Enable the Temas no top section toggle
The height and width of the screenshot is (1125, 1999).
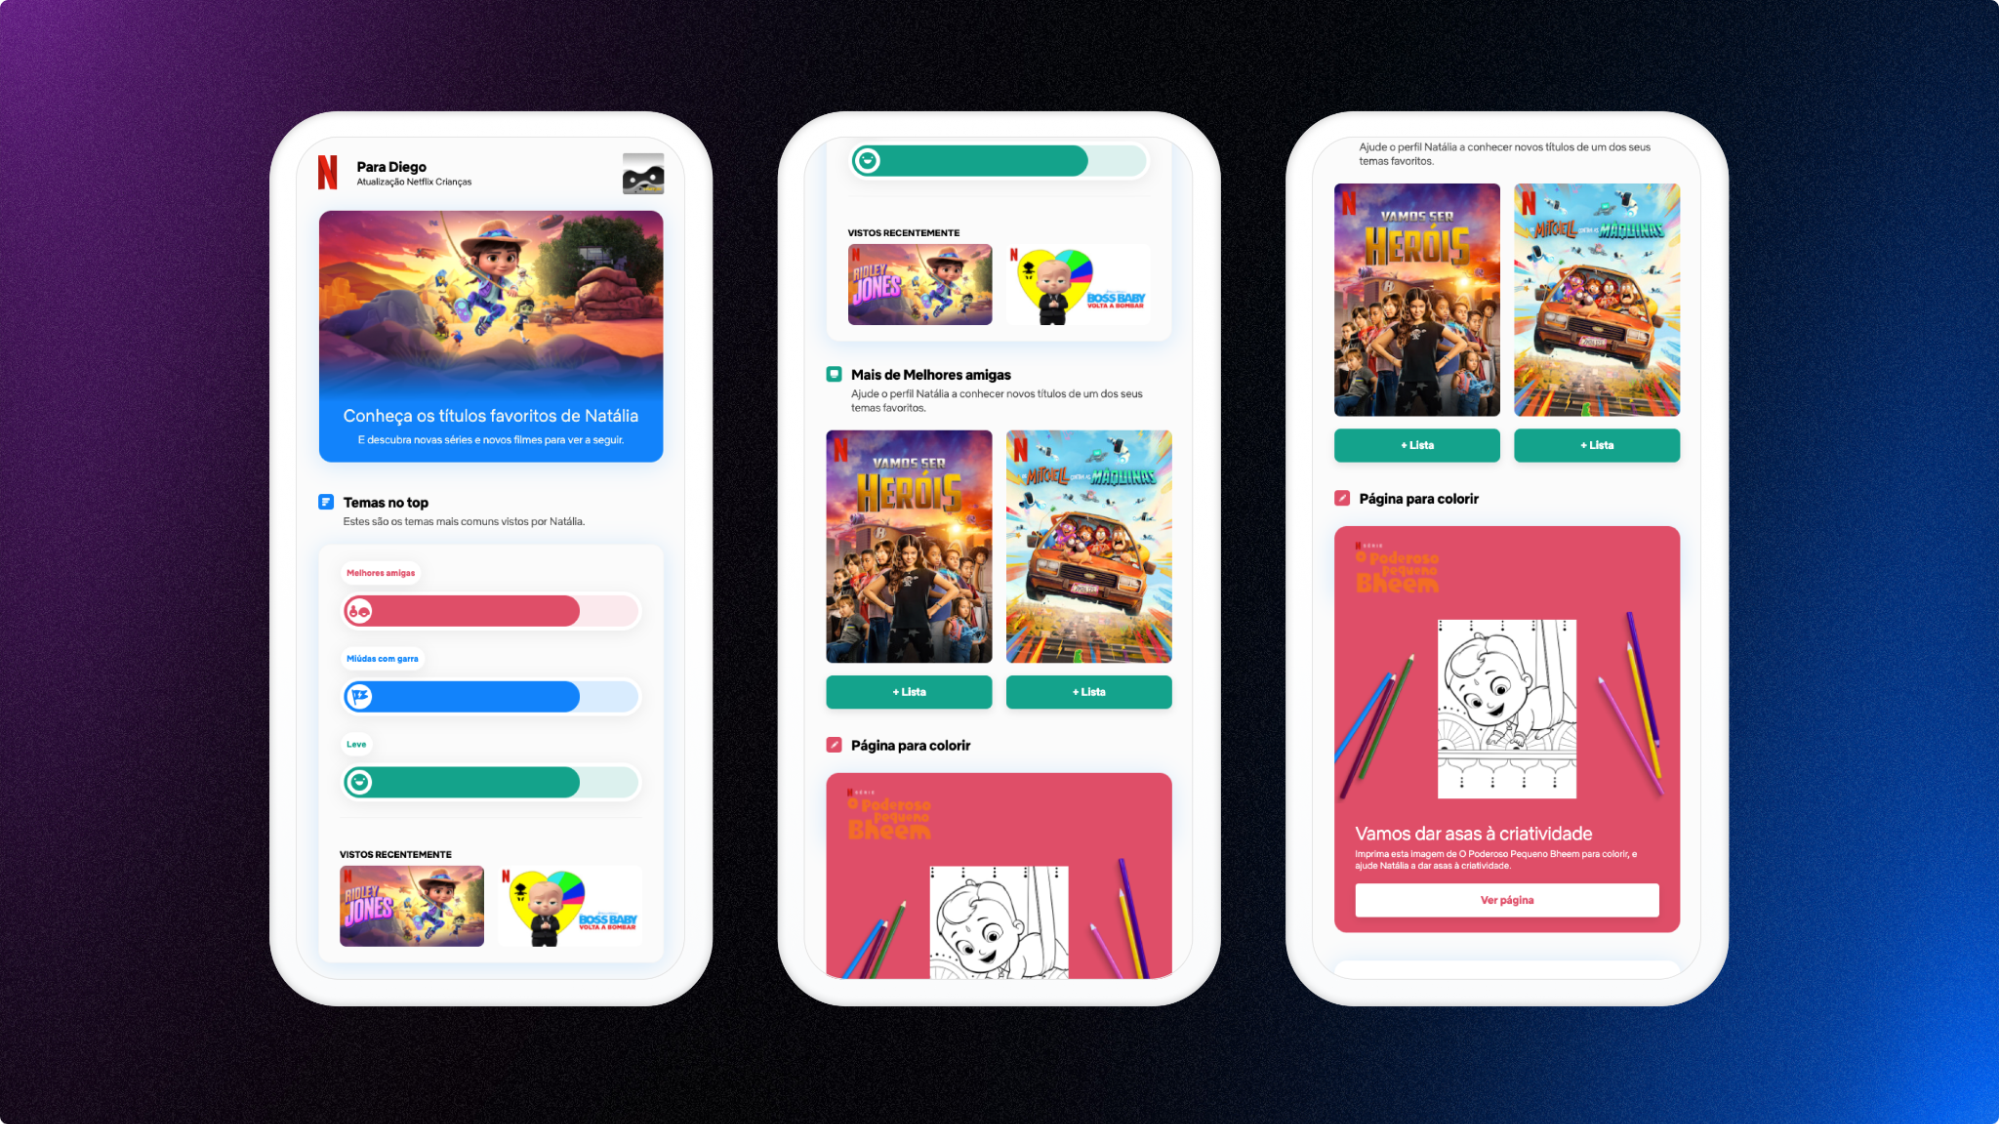(x=324, y=501)
